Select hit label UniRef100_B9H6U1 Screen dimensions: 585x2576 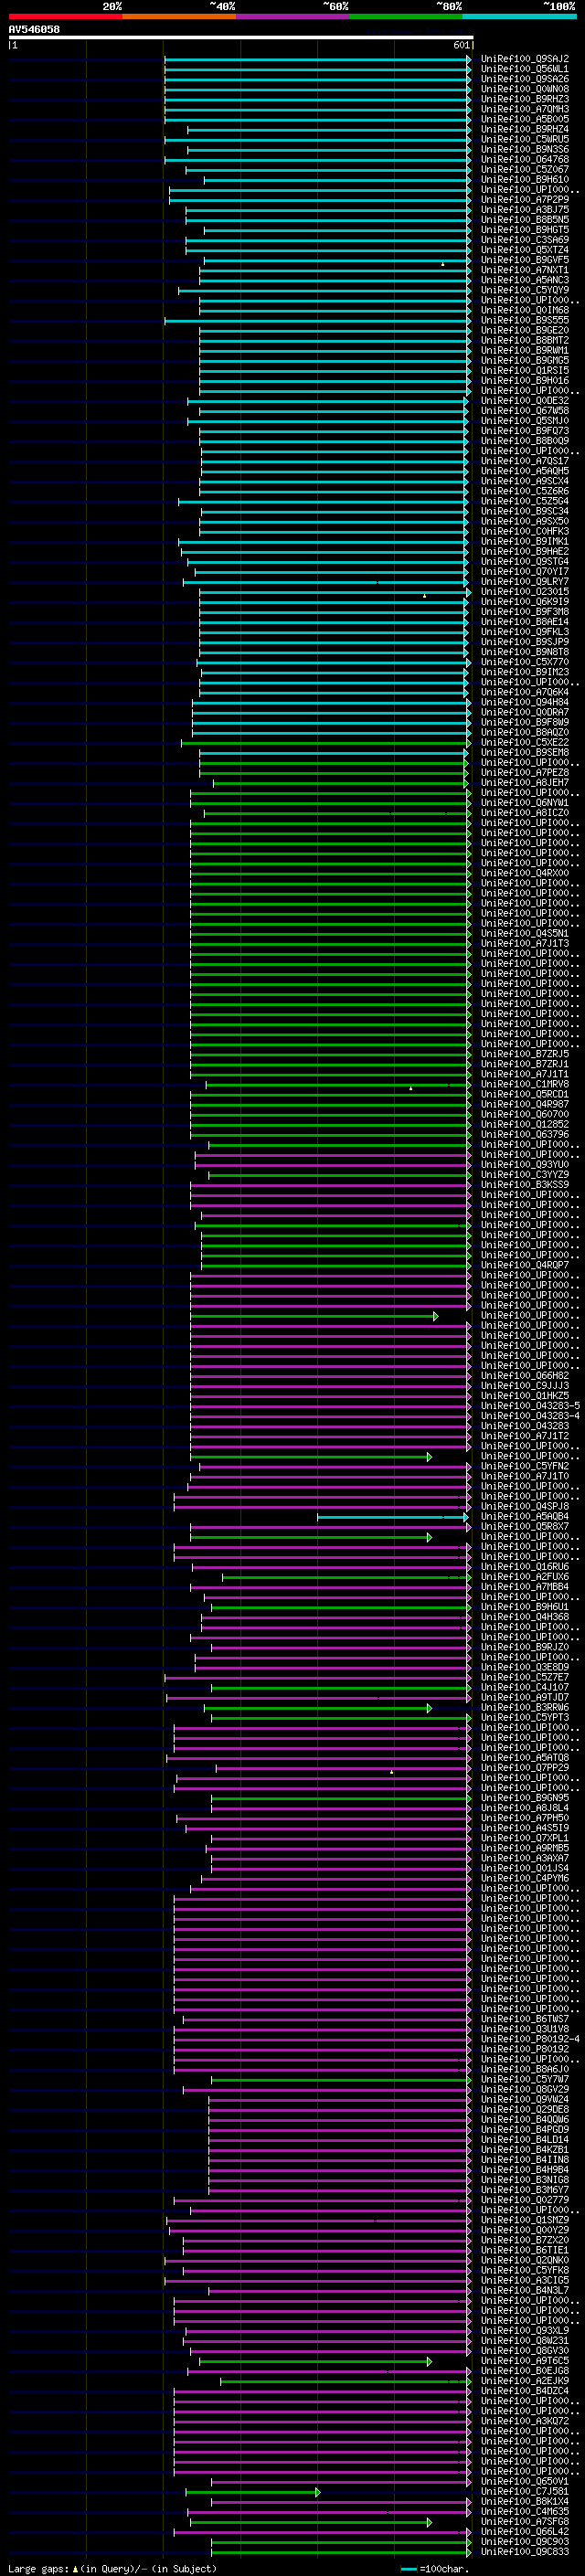[x=525, y=1606]
